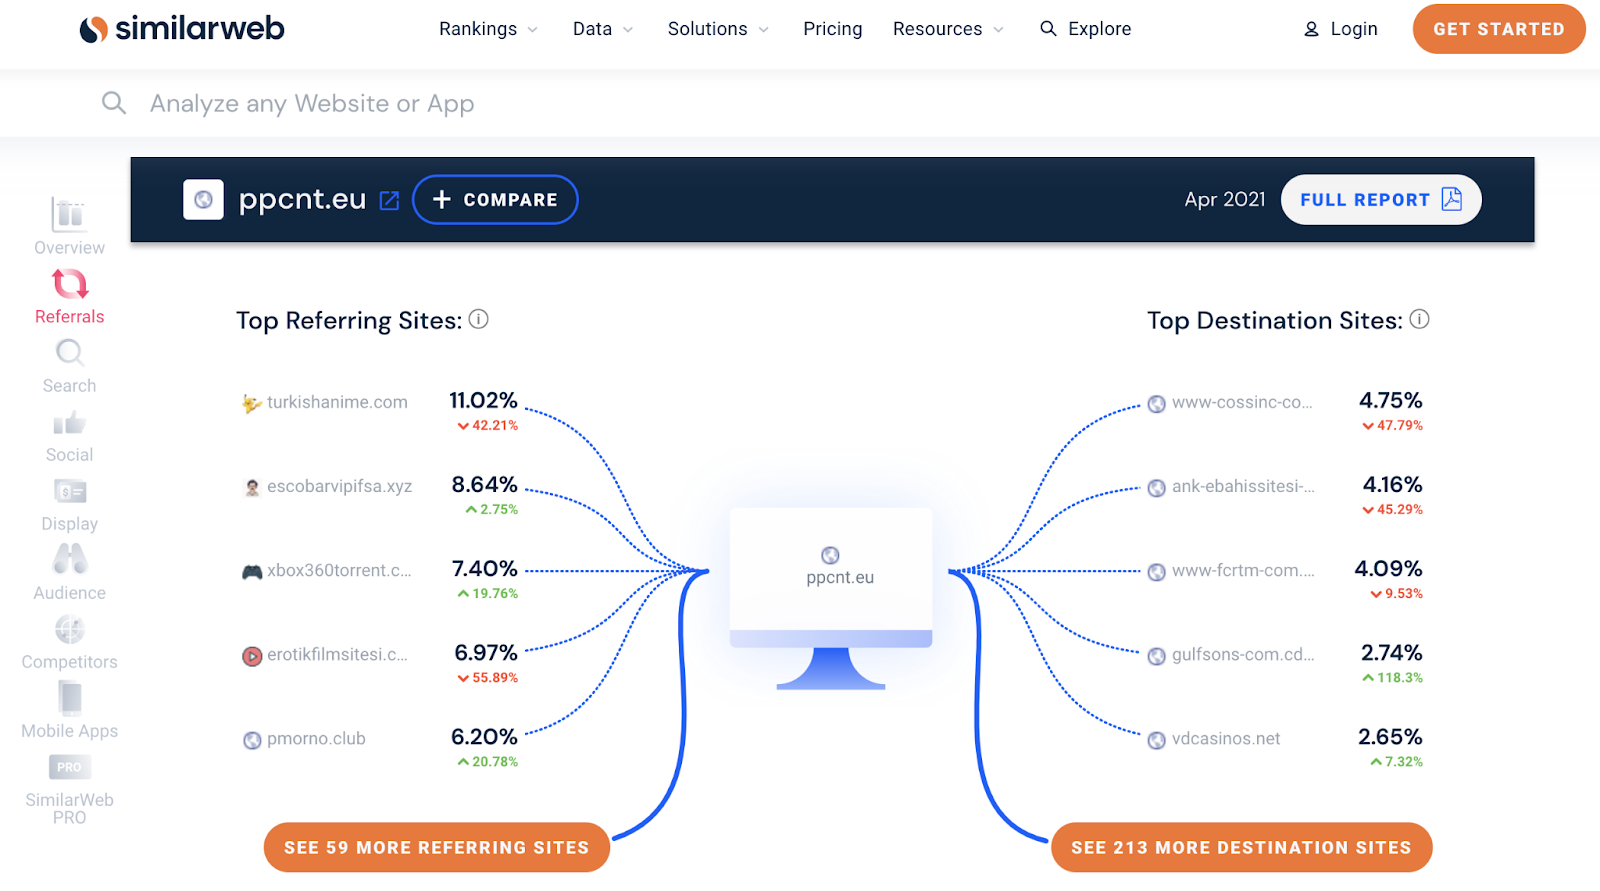Select the Overview sidebar icon

(69, 215)
